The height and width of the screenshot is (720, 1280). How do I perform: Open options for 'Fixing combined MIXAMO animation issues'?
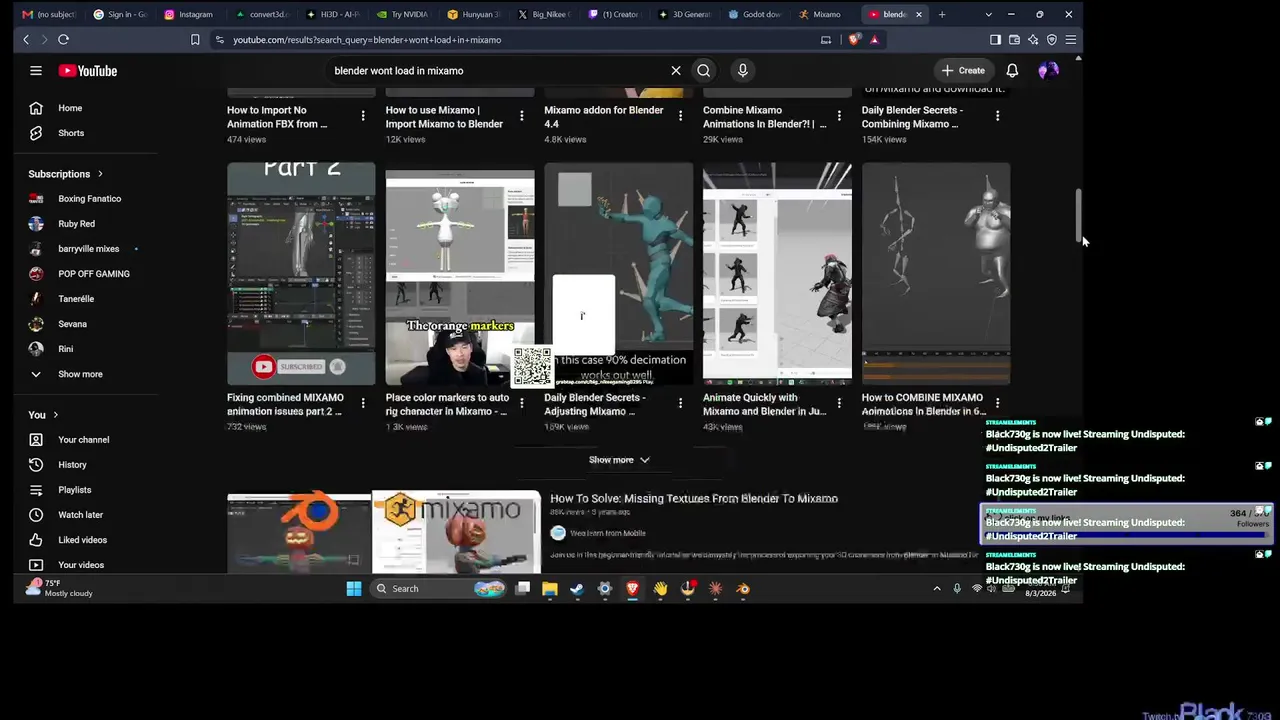click(363, 403)
